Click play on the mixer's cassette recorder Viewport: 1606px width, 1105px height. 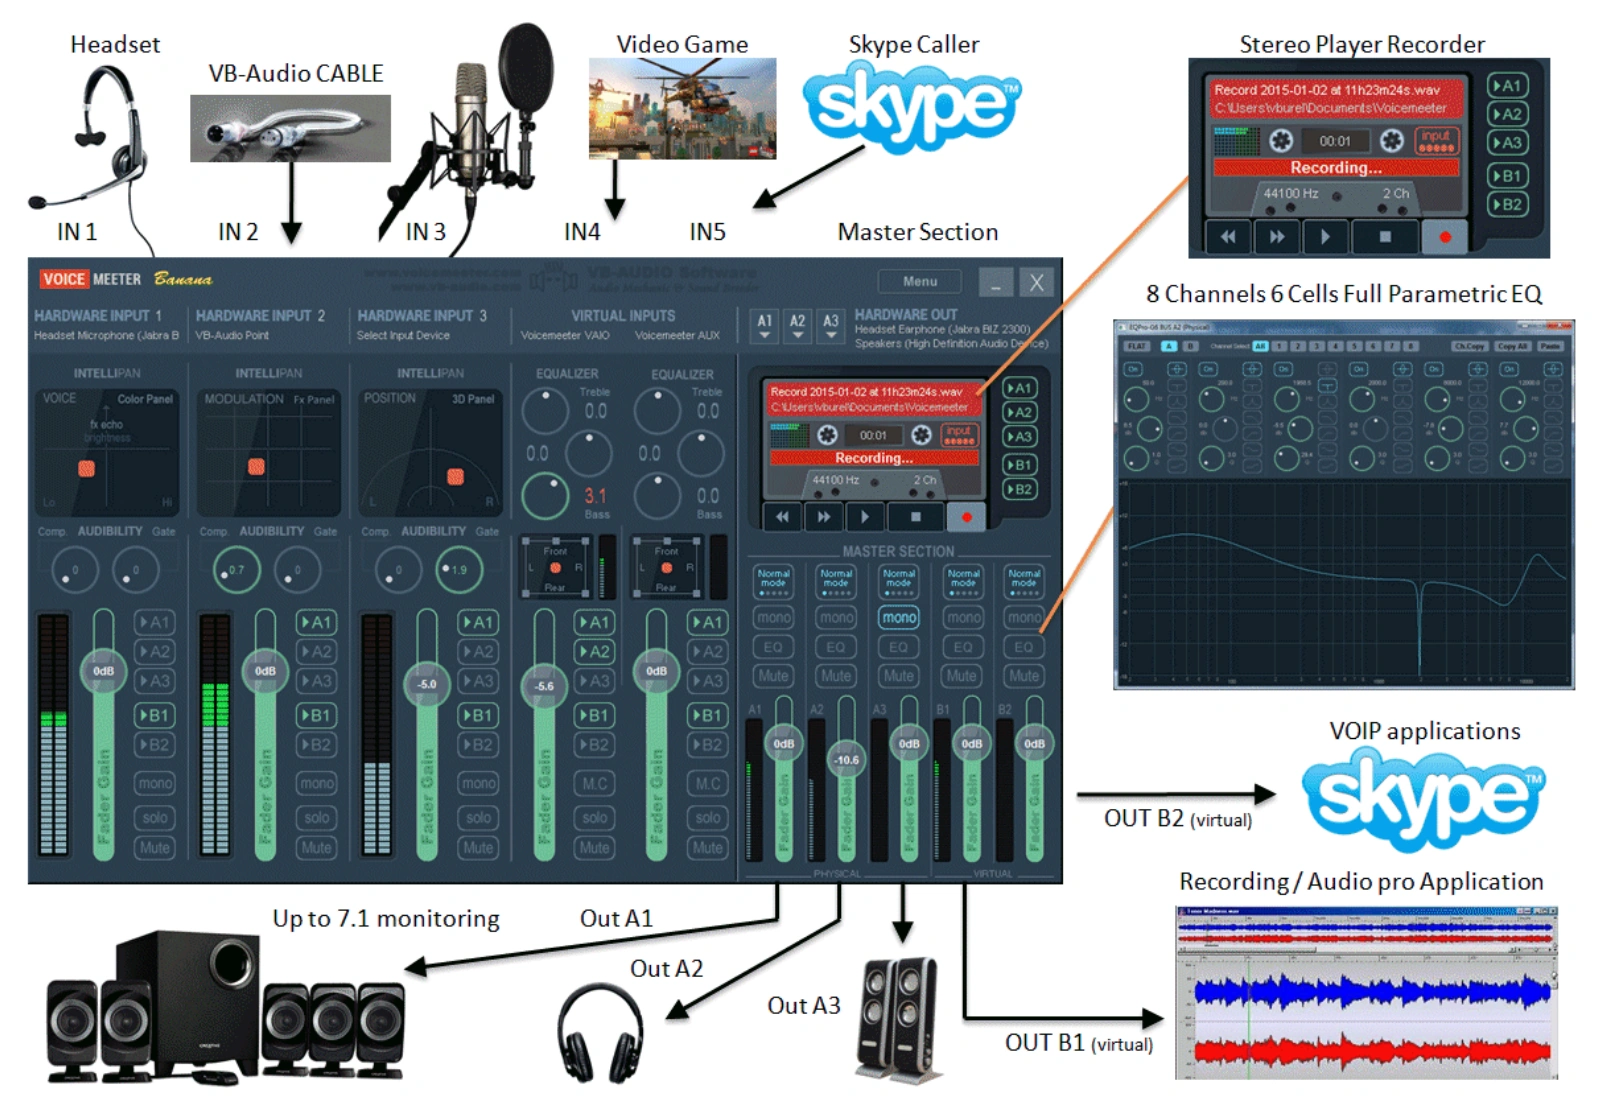click(865, 517)
